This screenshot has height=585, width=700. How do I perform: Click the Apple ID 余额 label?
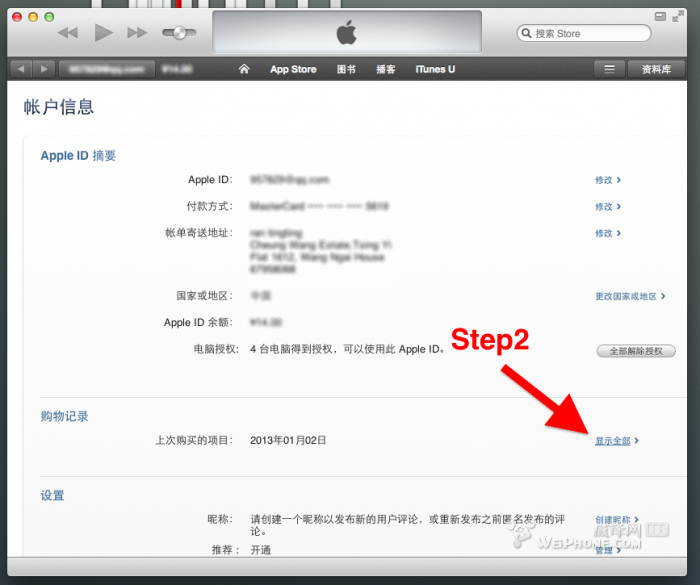[x=198, y=322]
